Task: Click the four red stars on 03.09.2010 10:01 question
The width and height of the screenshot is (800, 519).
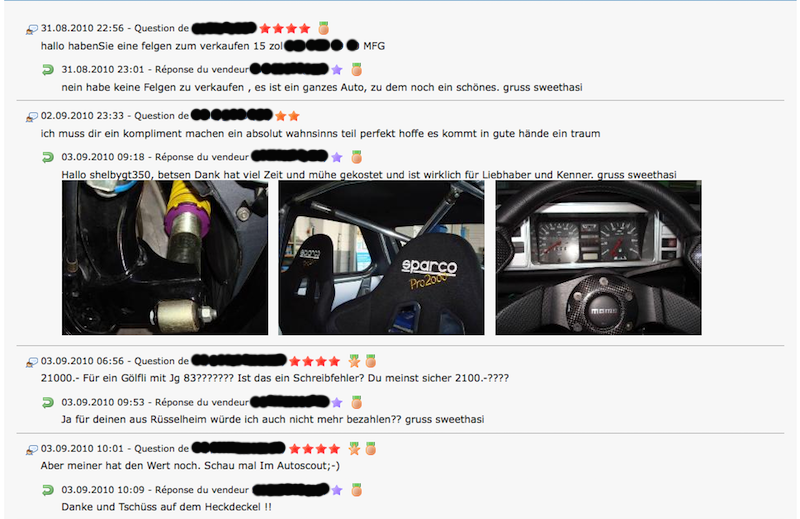Action: [314, 449]
